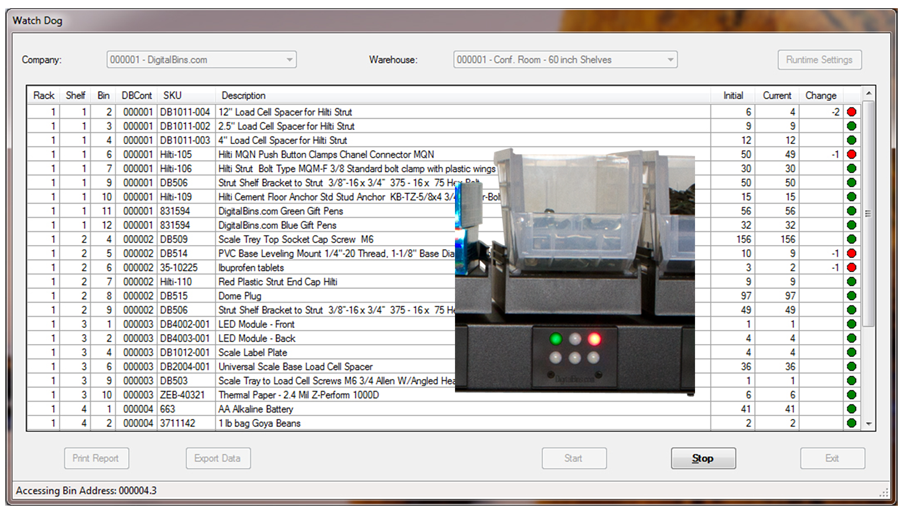The width and height of the screenshot is (900, 511).
Task: Click SKU cell 'DB4002-001'
Action: pos(185,324)
